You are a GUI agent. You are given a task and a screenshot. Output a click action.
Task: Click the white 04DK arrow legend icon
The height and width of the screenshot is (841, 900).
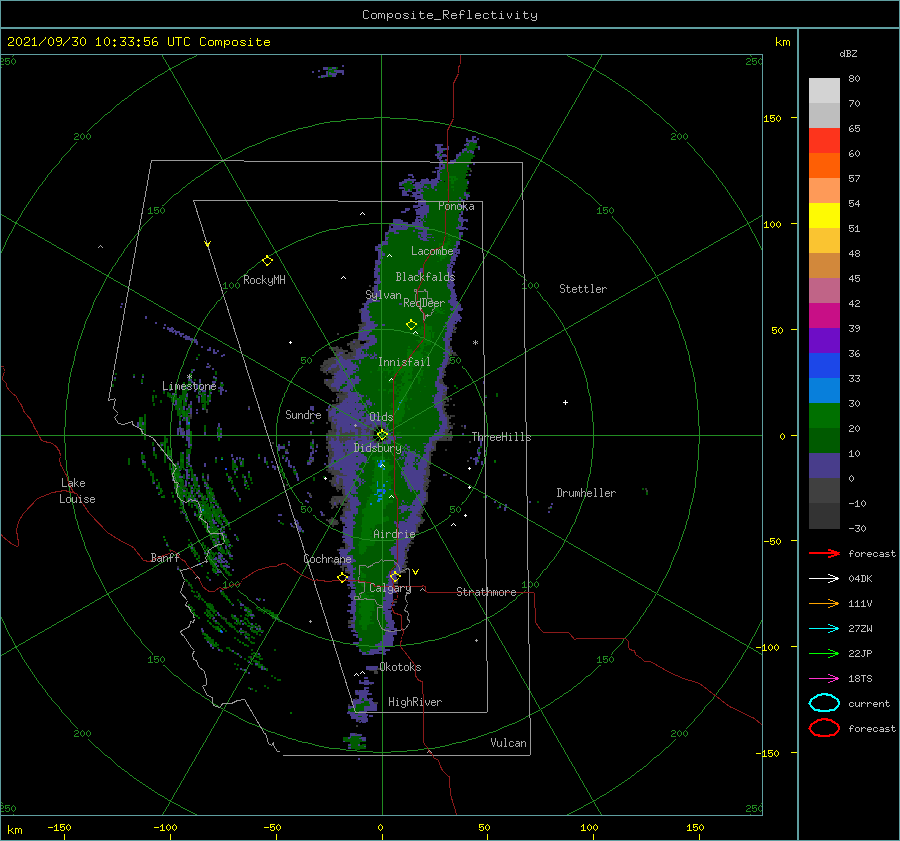(824, 578)
